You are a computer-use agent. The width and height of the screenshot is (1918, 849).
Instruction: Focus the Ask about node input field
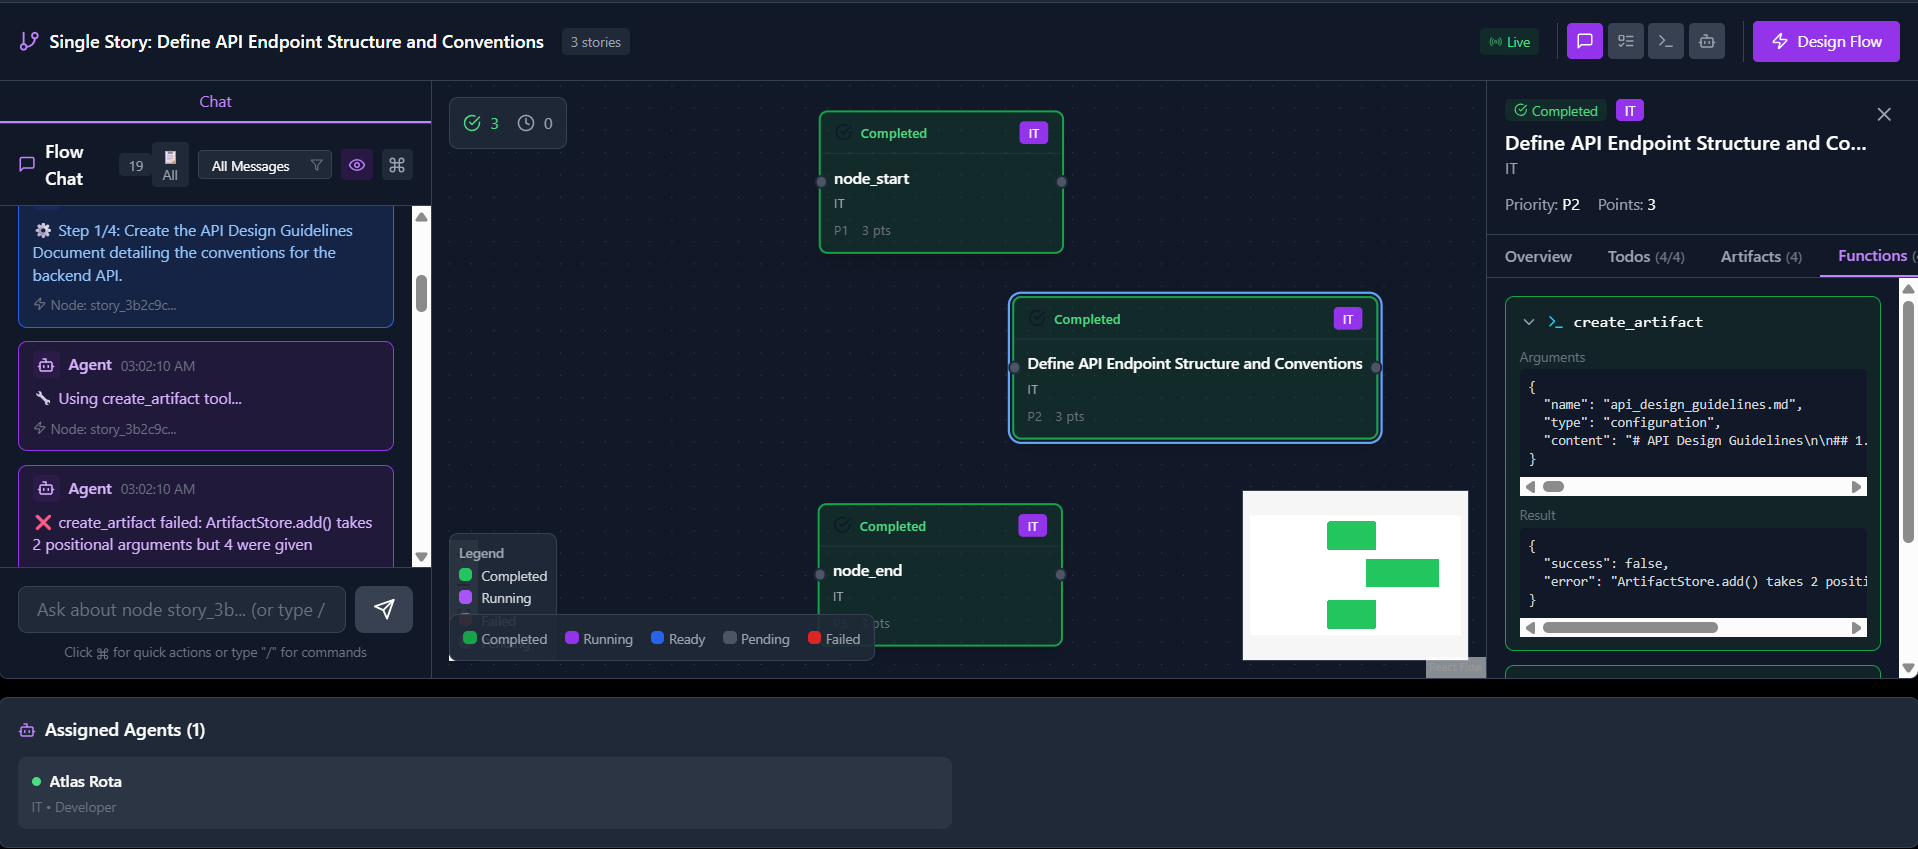(x=182, y=610)
